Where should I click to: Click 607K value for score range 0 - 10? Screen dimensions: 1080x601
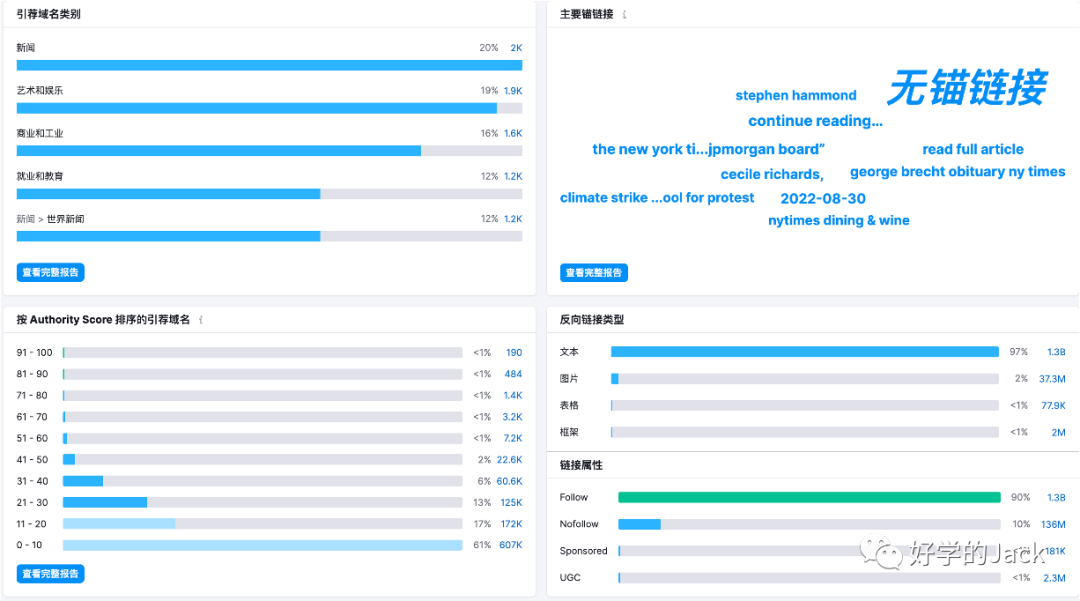coord(509,545)
